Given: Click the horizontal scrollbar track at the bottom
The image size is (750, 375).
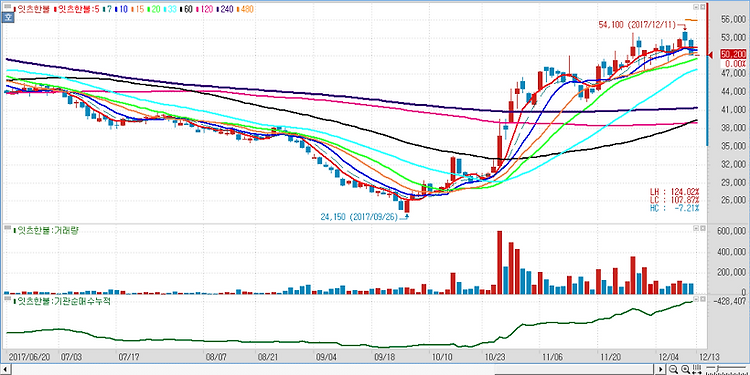Looking at the screenshot, I should pyautogui.click(x=332, y=370).
